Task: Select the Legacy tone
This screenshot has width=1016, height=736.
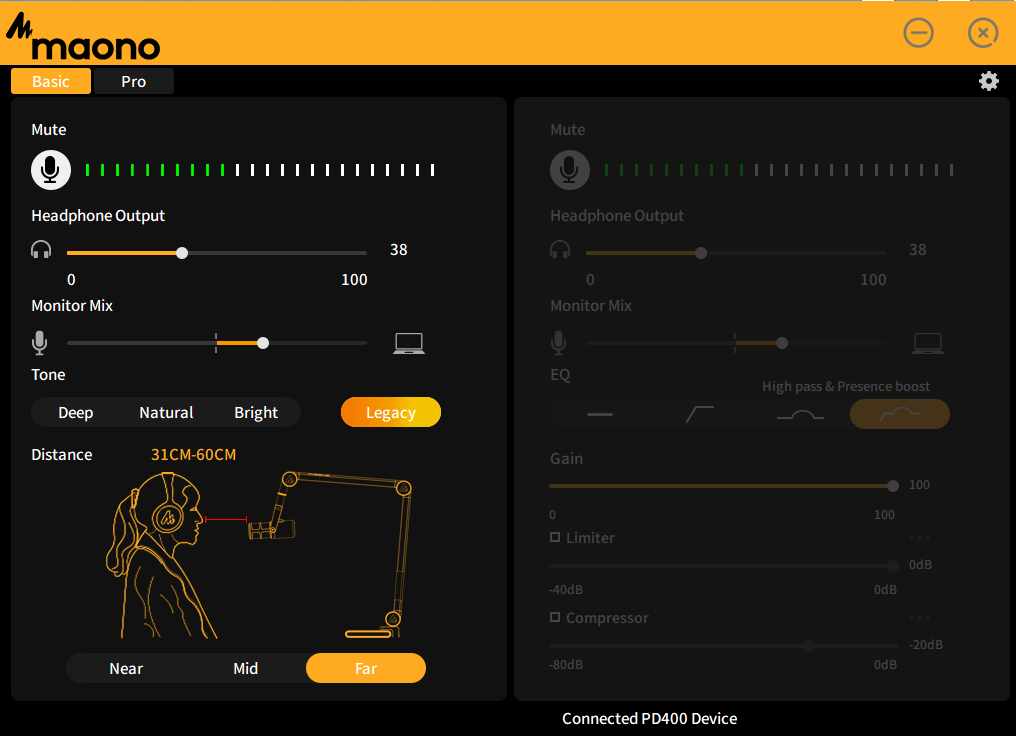Action: point(390,412)
